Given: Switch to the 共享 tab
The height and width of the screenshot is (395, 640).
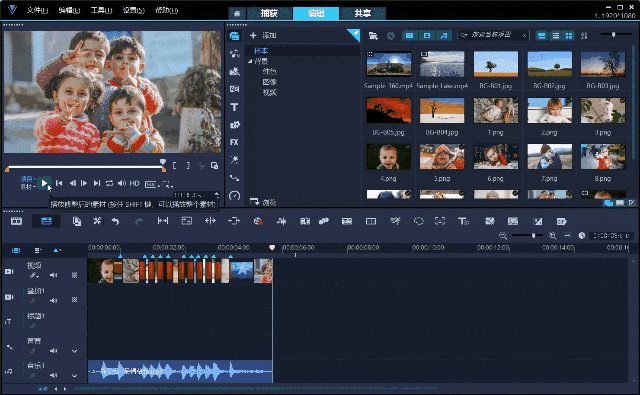Looking at the screenshot, I should [362, 13].
